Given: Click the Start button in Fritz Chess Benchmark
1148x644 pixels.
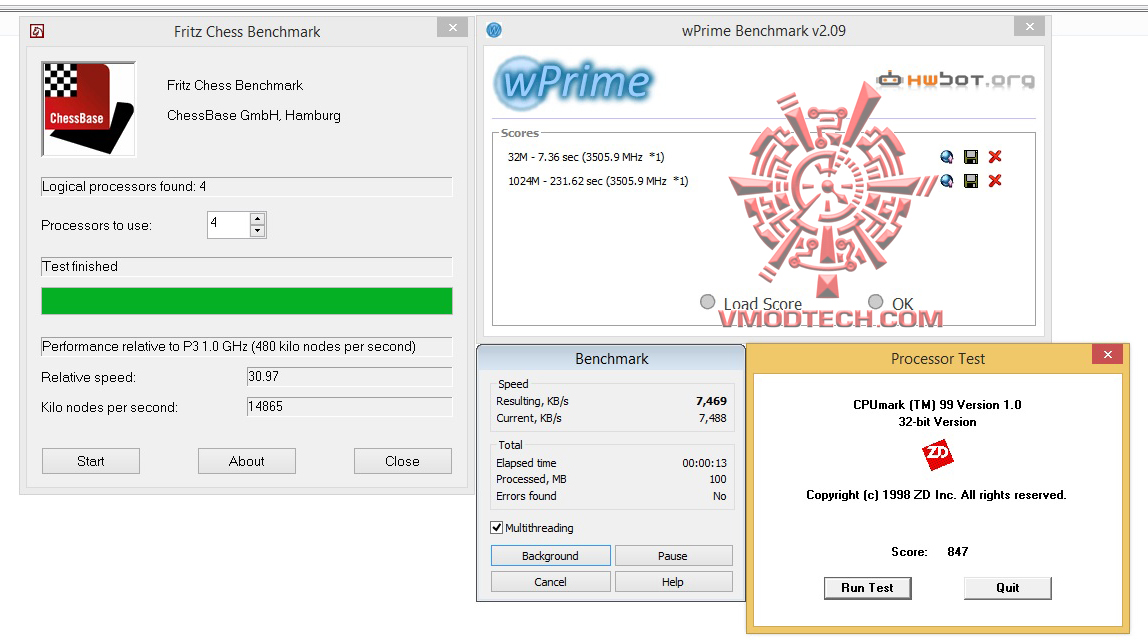Looking at the screenshot, I should click(x=91, y=461).
